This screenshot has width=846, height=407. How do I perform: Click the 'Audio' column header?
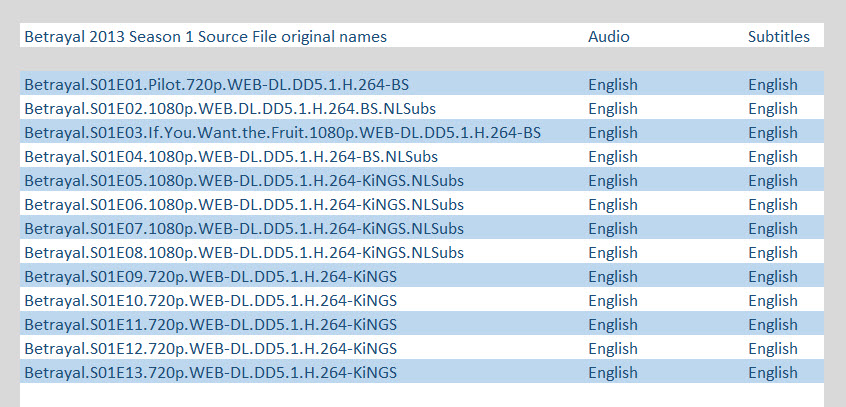[609, 37]
